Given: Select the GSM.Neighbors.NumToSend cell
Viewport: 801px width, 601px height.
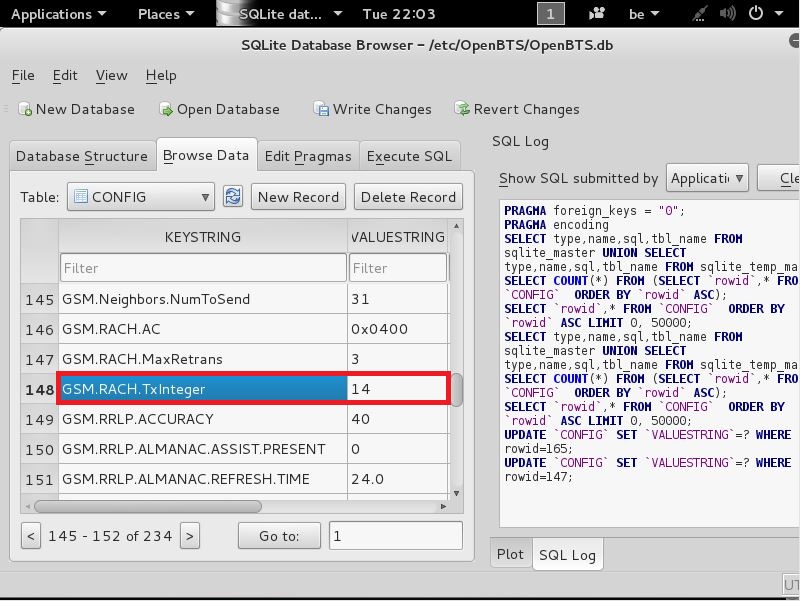Looking at the screenshot, I should click(x=203, y=299).
